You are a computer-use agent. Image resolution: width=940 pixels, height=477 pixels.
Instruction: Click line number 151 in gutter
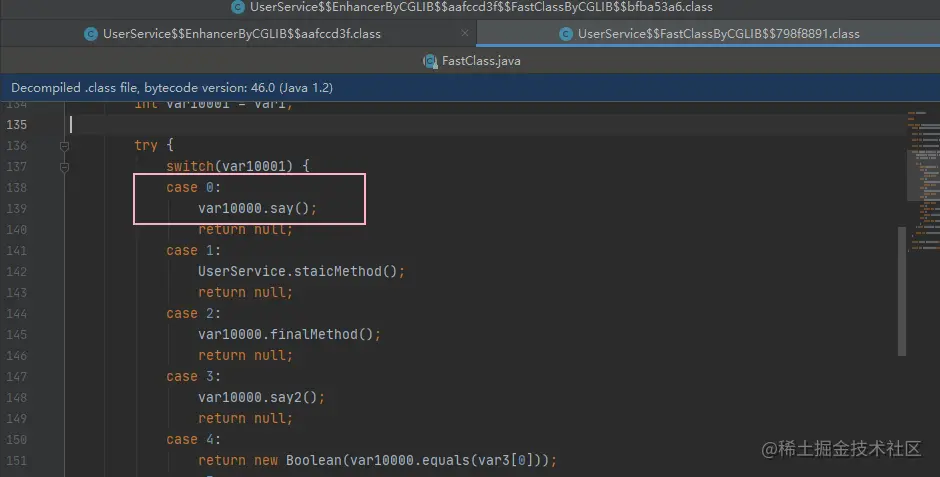pyautogui.click(x=17, y=460)
